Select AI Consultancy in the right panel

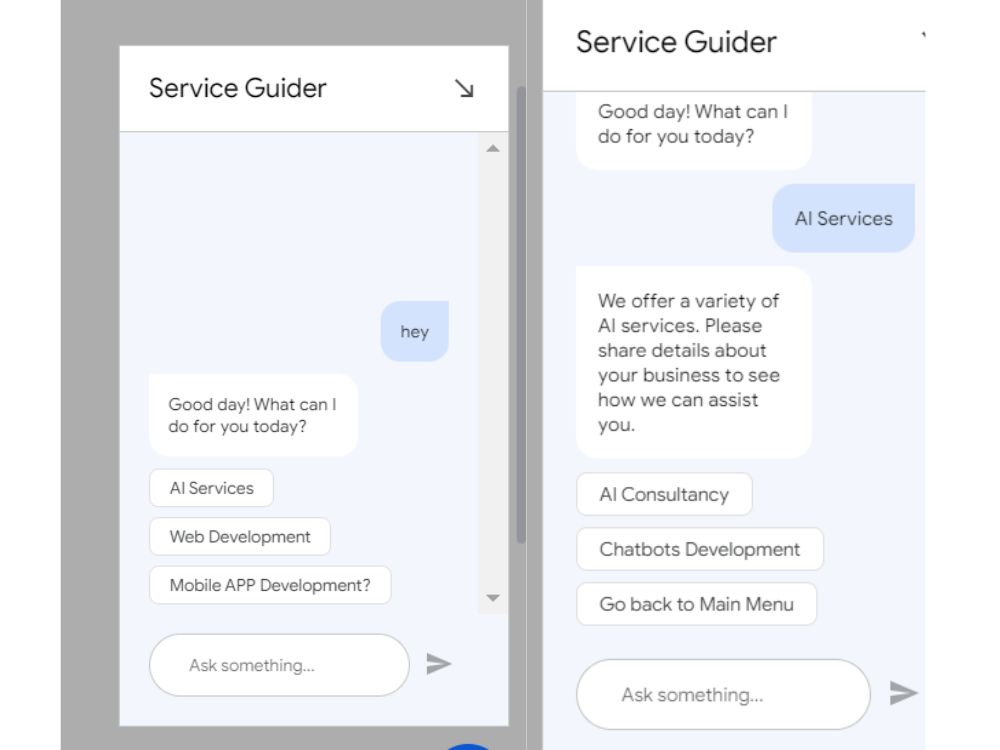point(663,494)
